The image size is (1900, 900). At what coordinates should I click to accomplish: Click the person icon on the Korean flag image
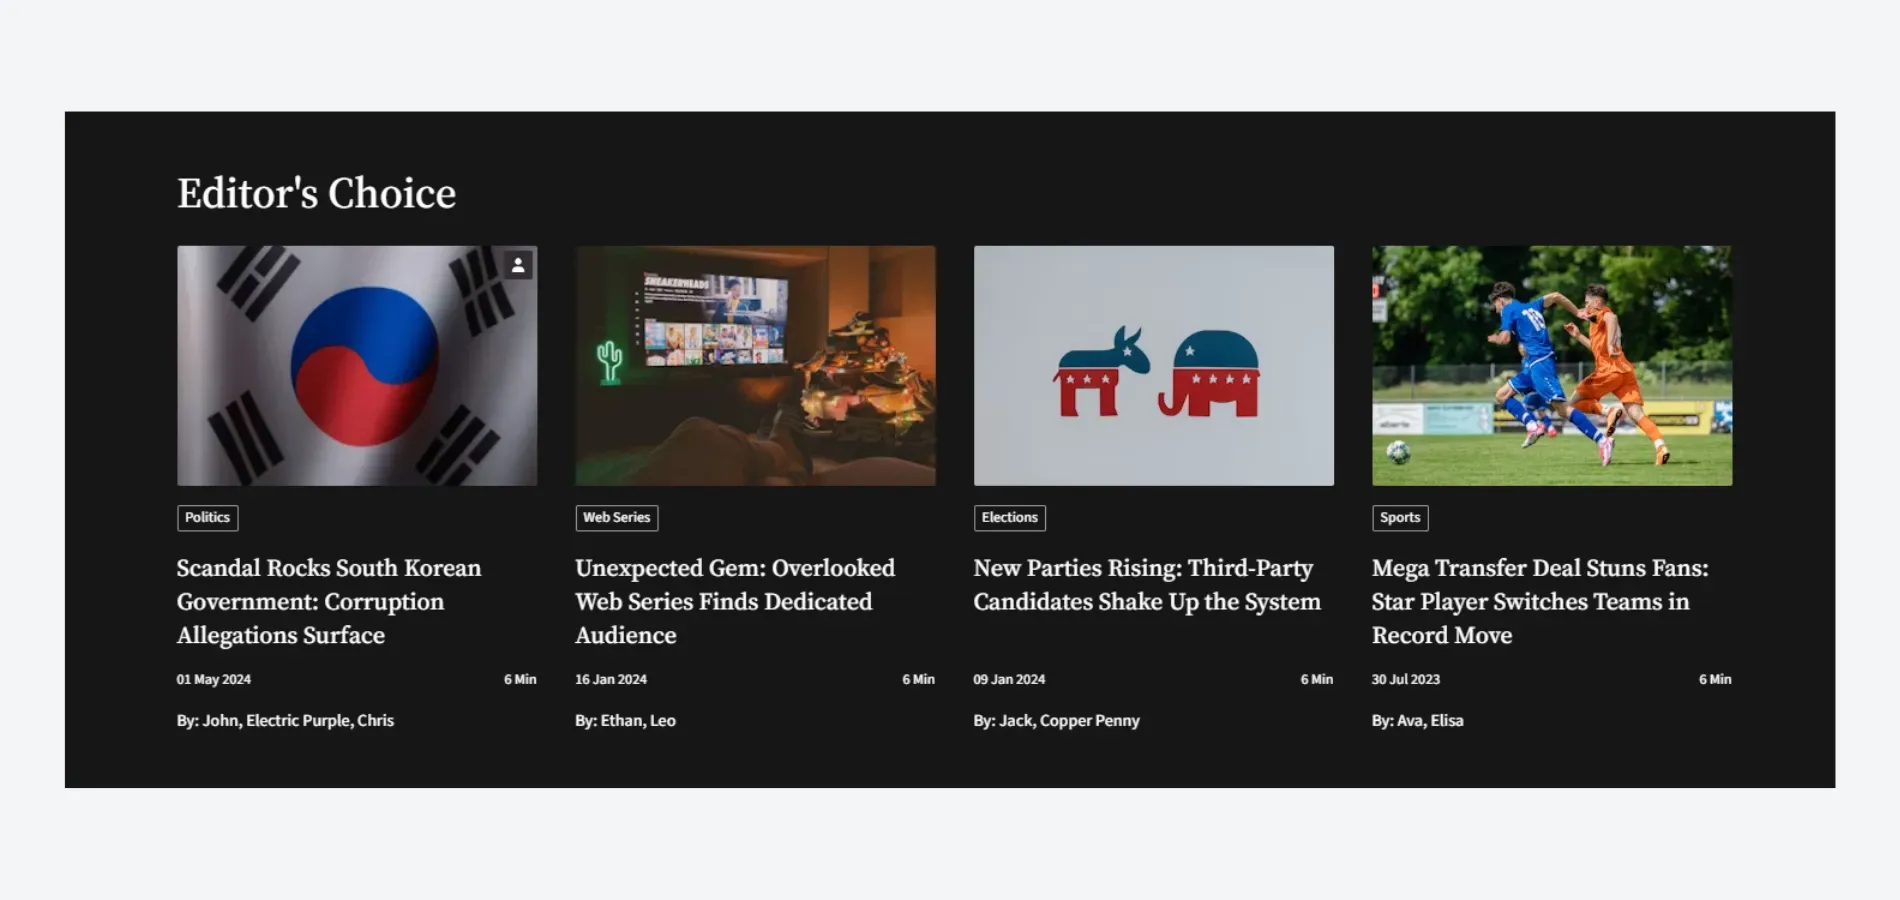click(x=518, y=265)
